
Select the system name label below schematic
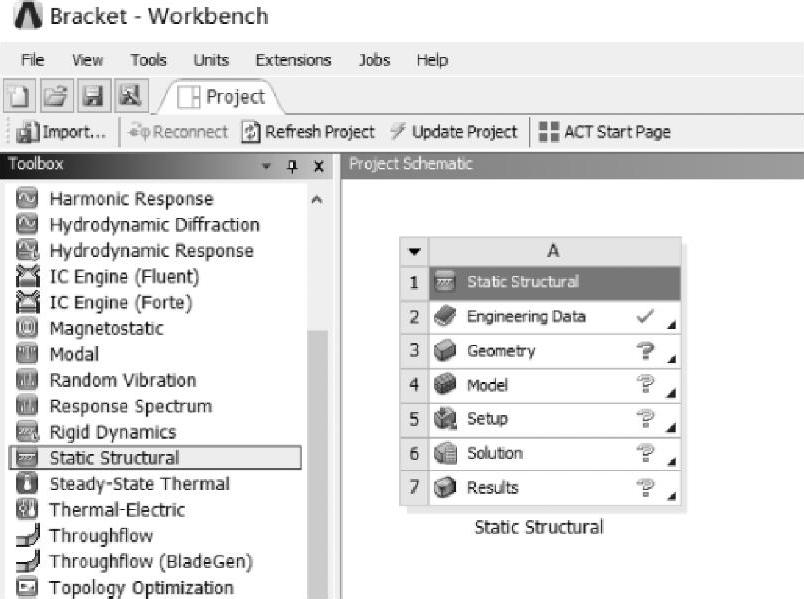(539, 527)
